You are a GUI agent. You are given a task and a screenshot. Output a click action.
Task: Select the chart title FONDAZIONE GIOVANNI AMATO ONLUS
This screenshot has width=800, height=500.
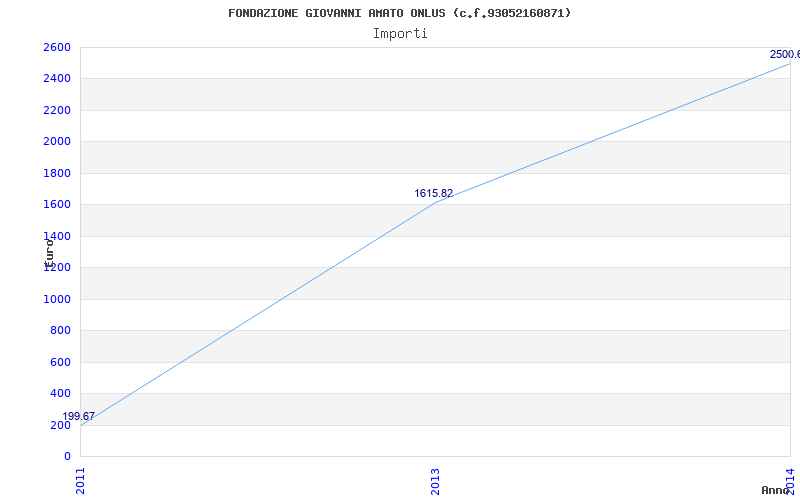coord(399,13)
